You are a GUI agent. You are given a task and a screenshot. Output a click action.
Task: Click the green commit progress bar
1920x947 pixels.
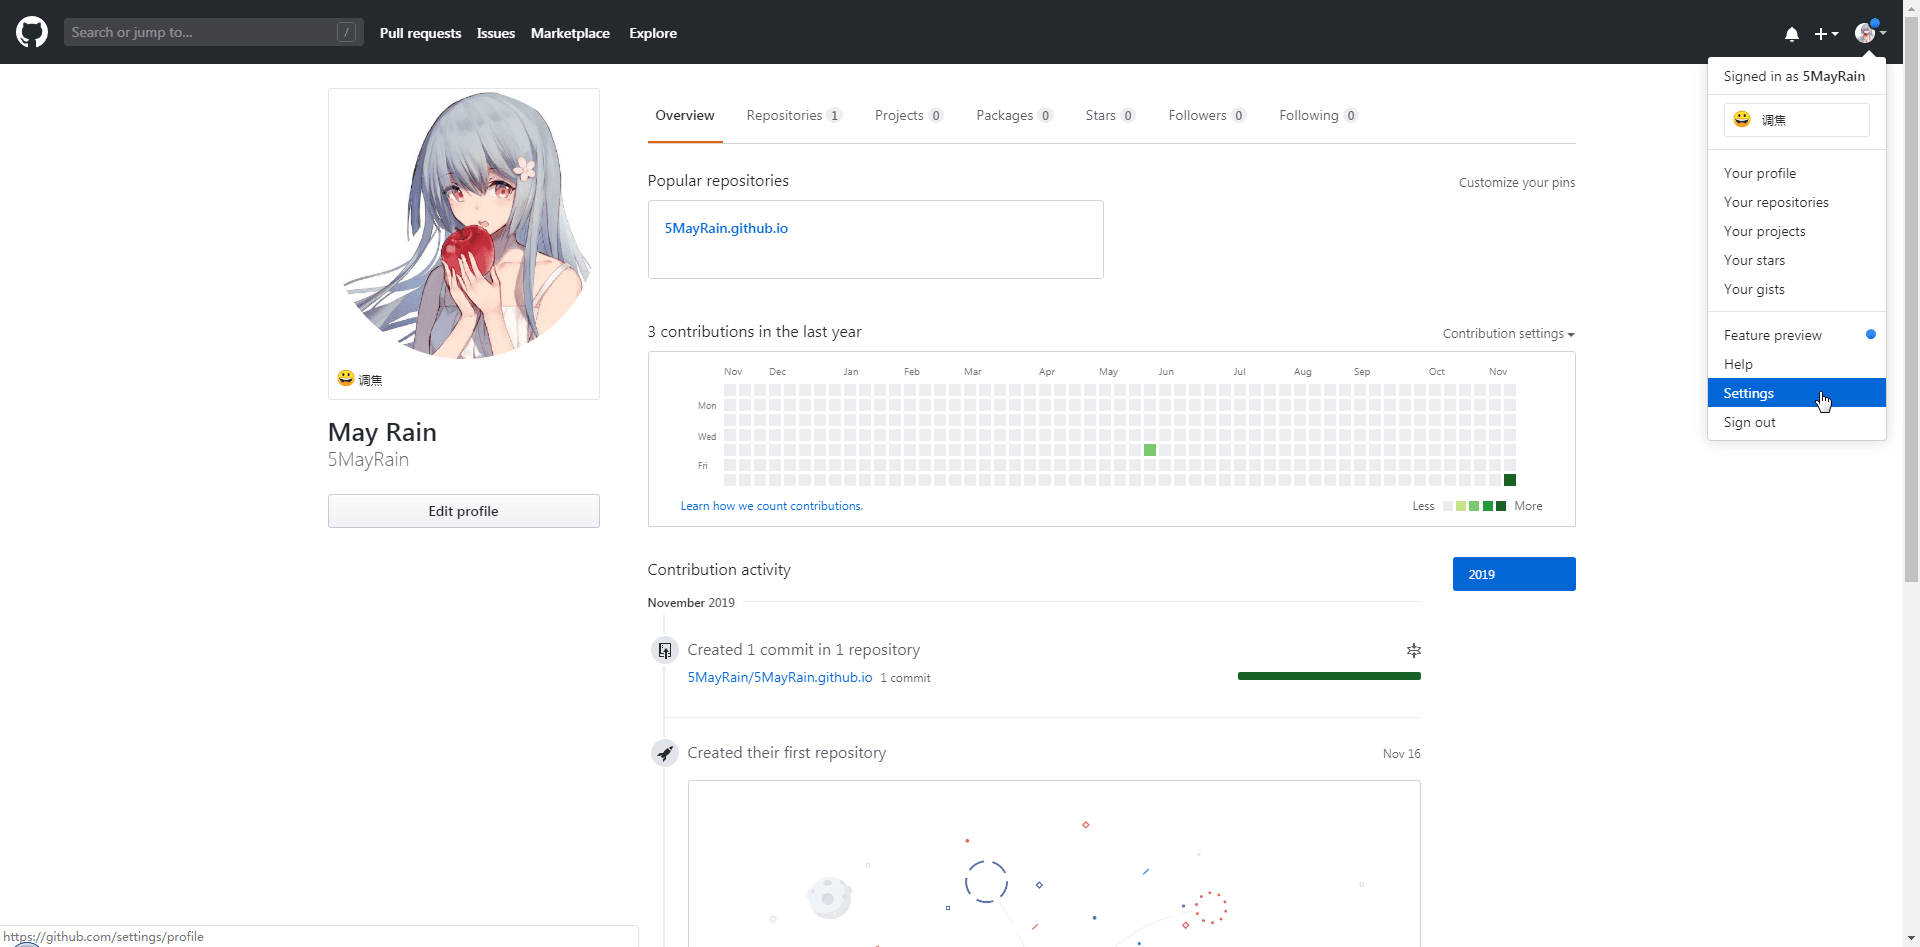[x=1329, y=677]
